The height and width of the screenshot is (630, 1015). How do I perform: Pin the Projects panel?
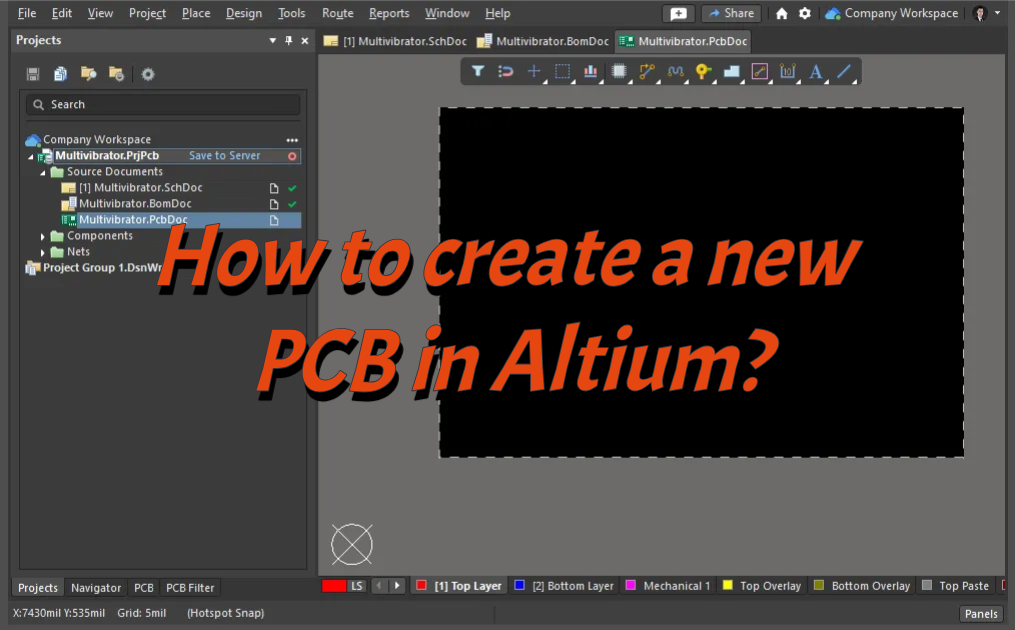point(289,41)
